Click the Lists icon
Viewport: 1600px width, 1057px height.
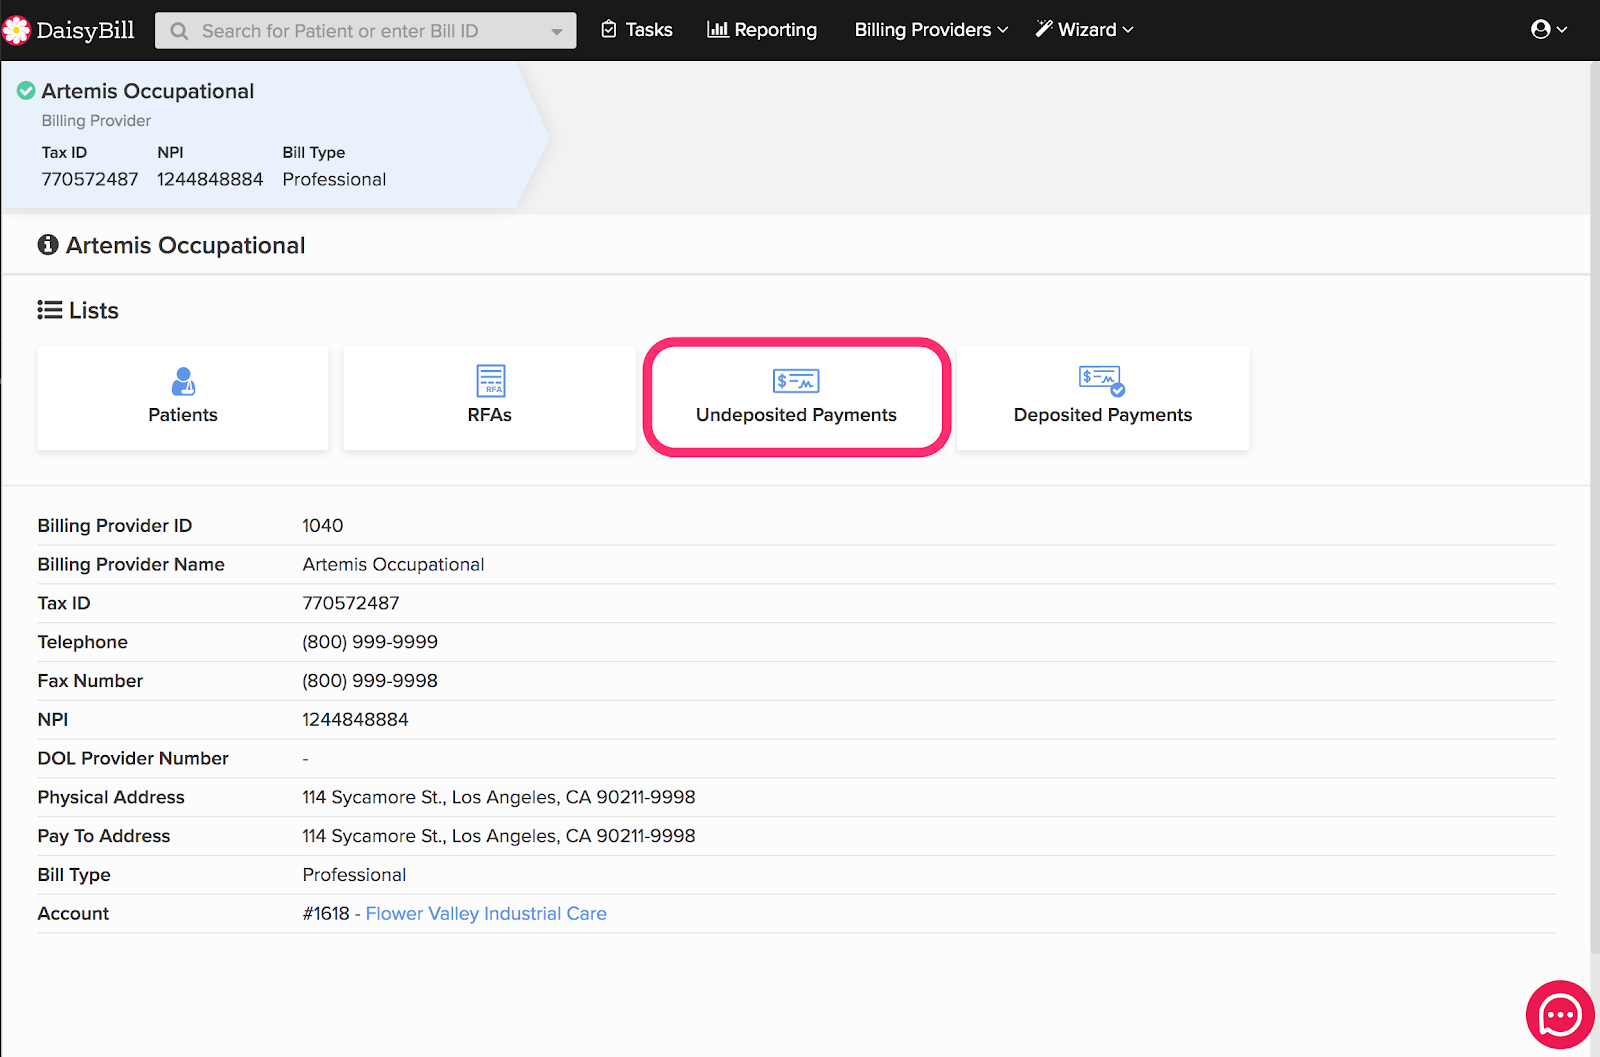pyautogui.click(x=49, y=310)
